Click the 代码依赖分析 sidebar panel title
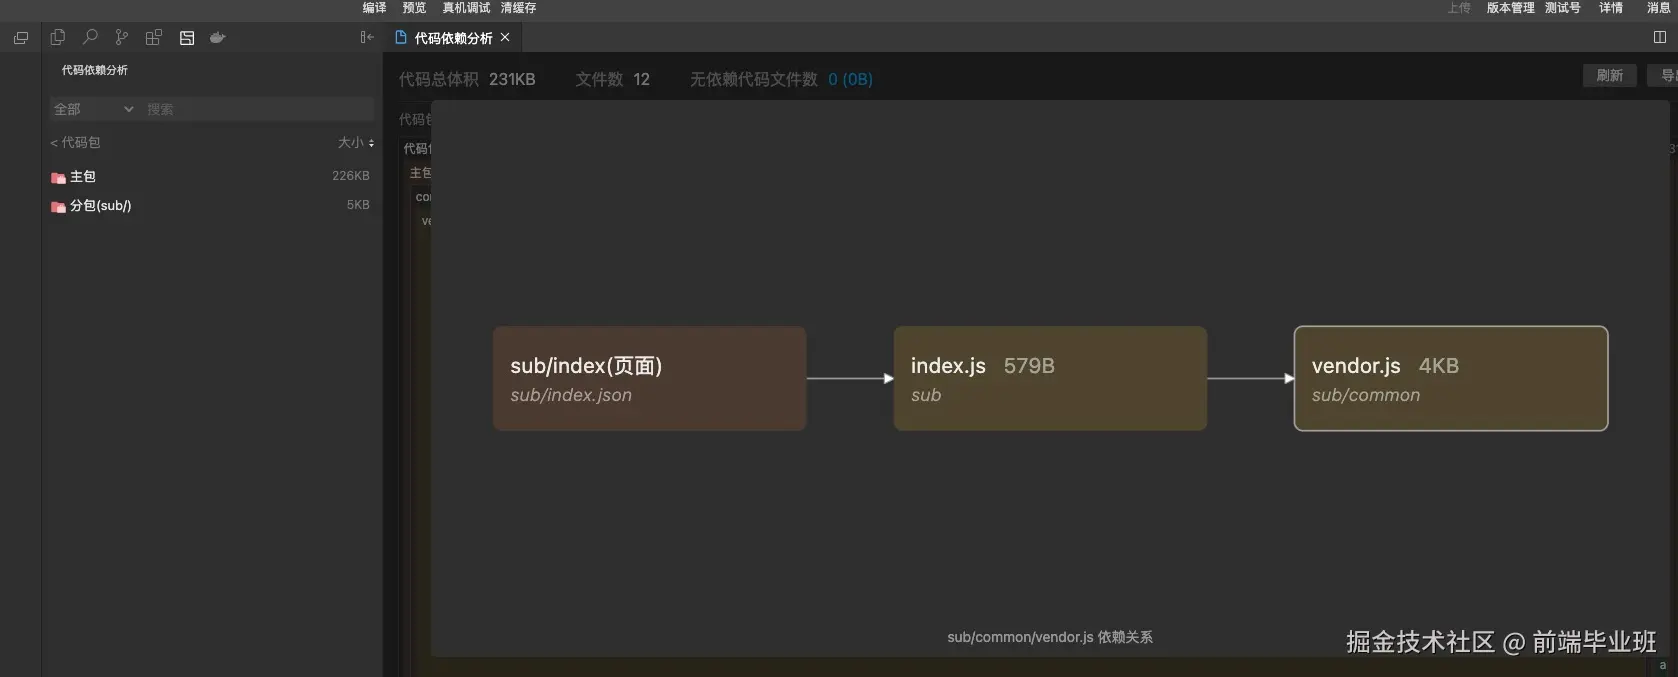 point(95,70)
